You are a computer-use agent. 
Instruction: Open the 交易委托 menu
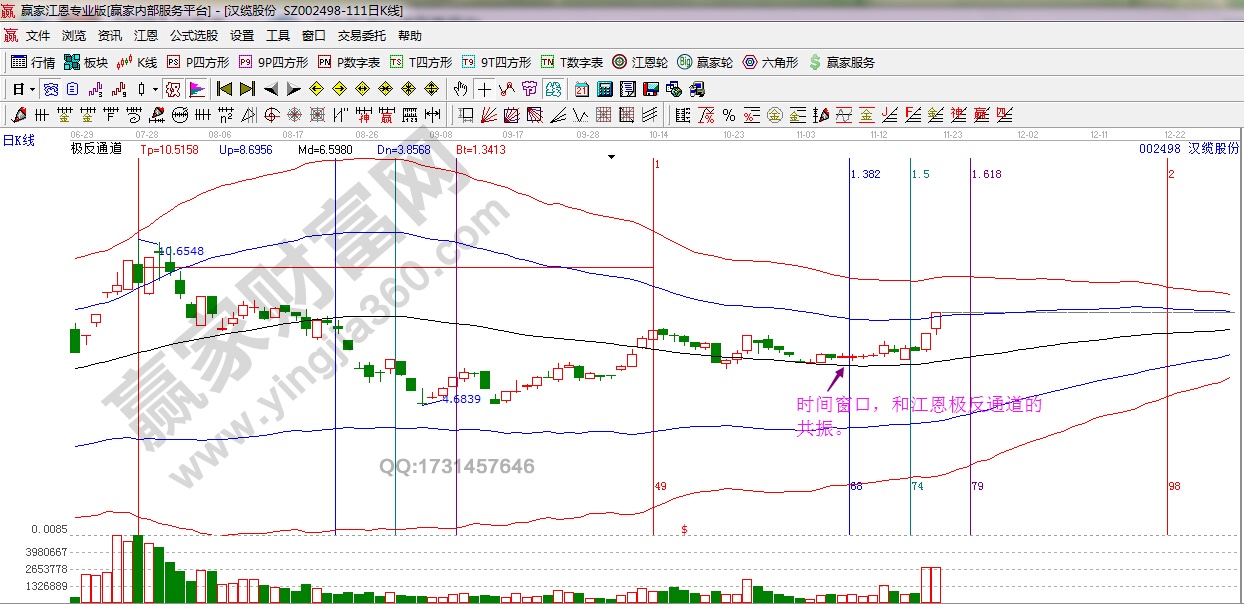click(361, 36)
